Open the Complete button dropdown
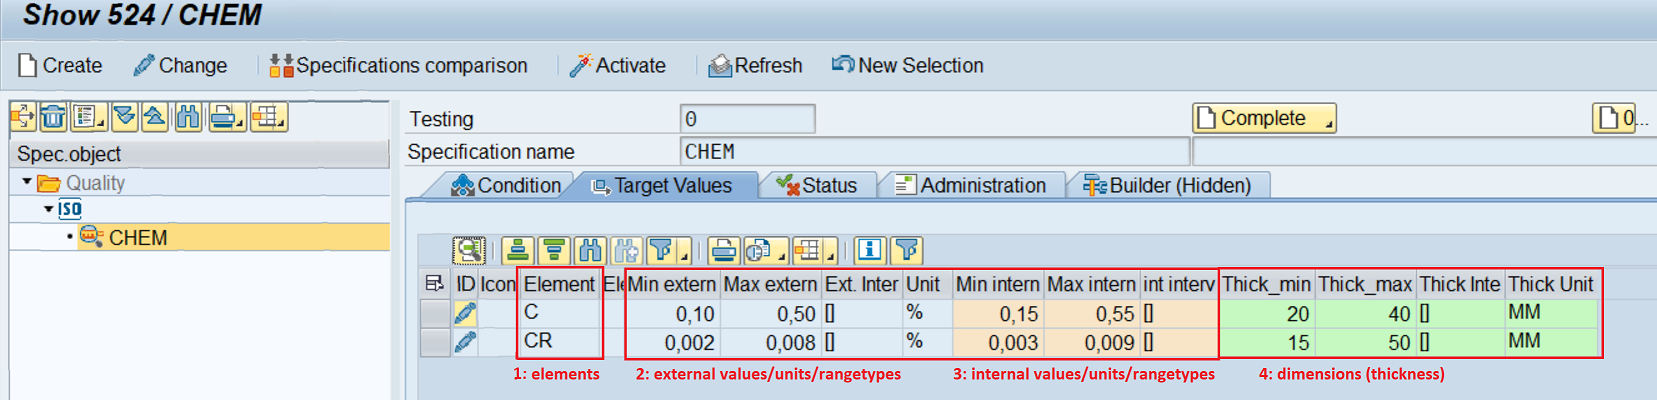The width and height of the screenshot is (1657, 400). 1328,124
